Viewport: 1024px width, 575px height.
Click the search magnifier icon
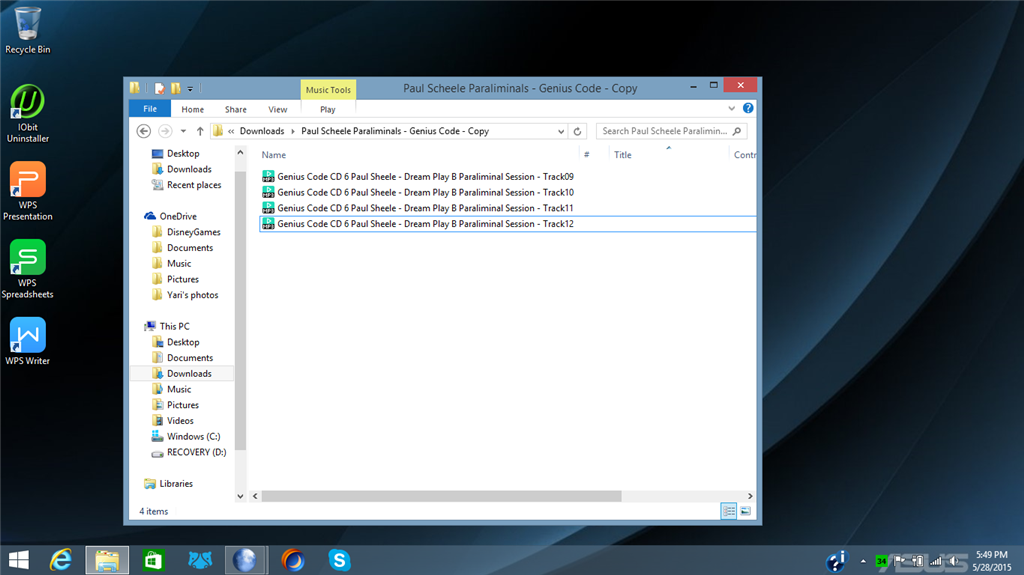737,131
